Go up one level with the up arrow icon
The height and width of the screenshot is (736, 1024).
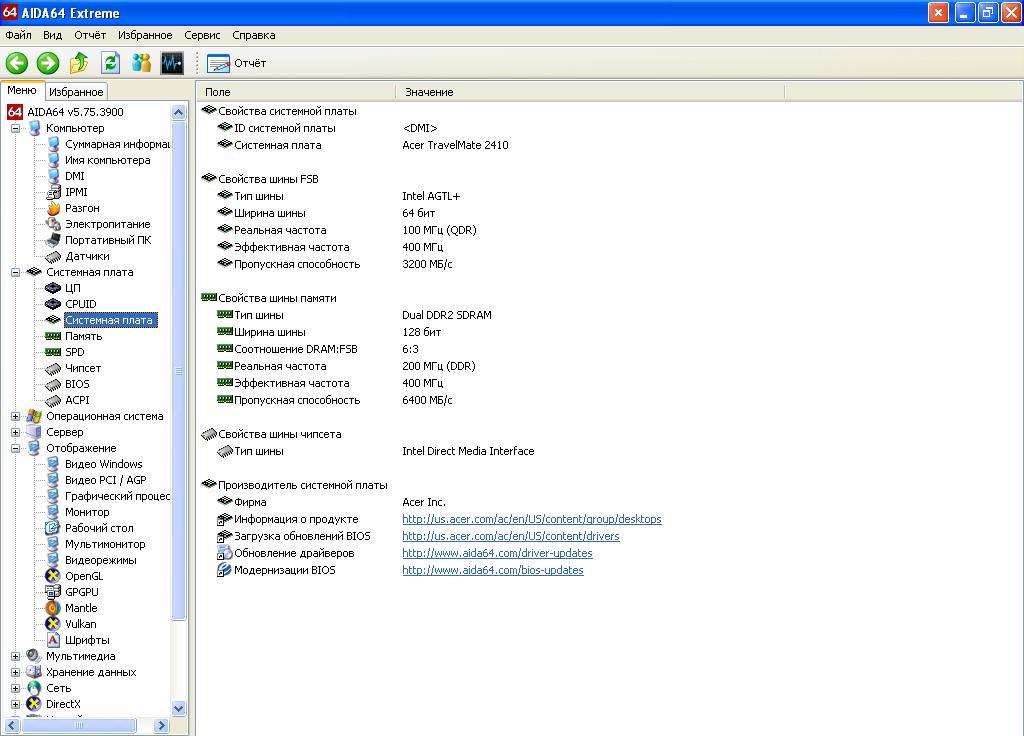pyautogui.click(x=79, y=63)
